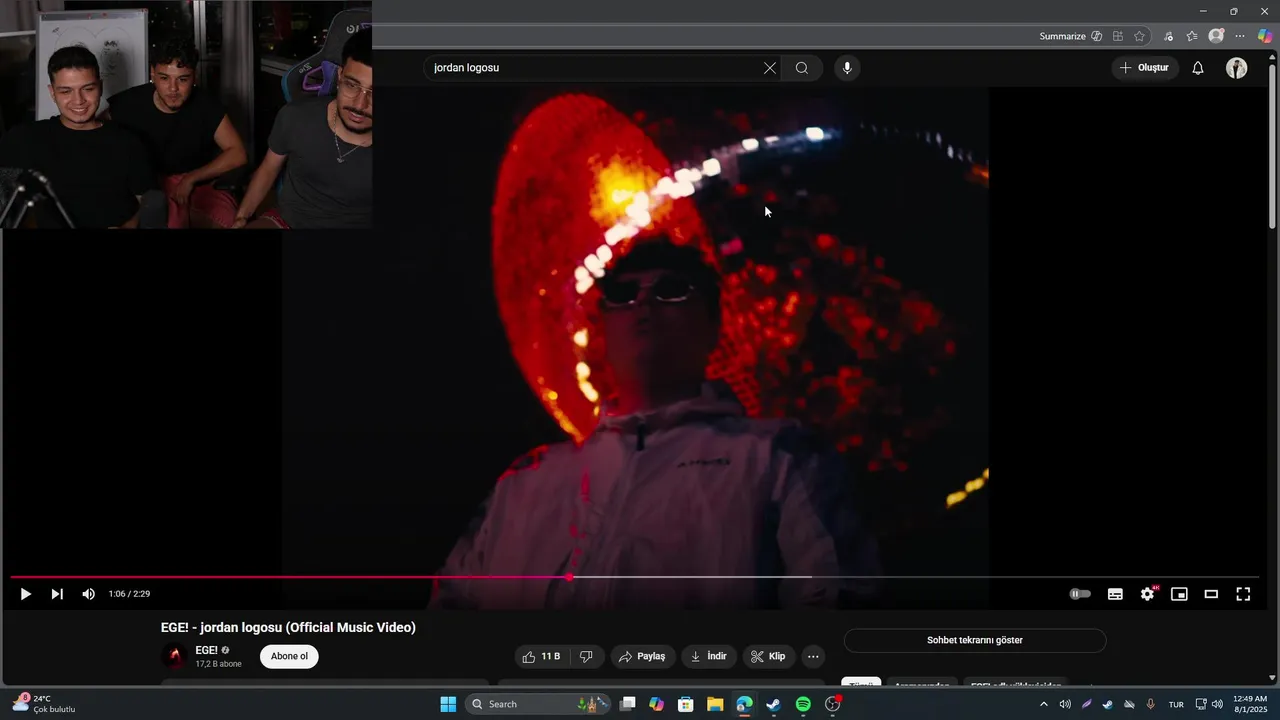Toggle subtitles with the captions icon

tap(1115, 594)
